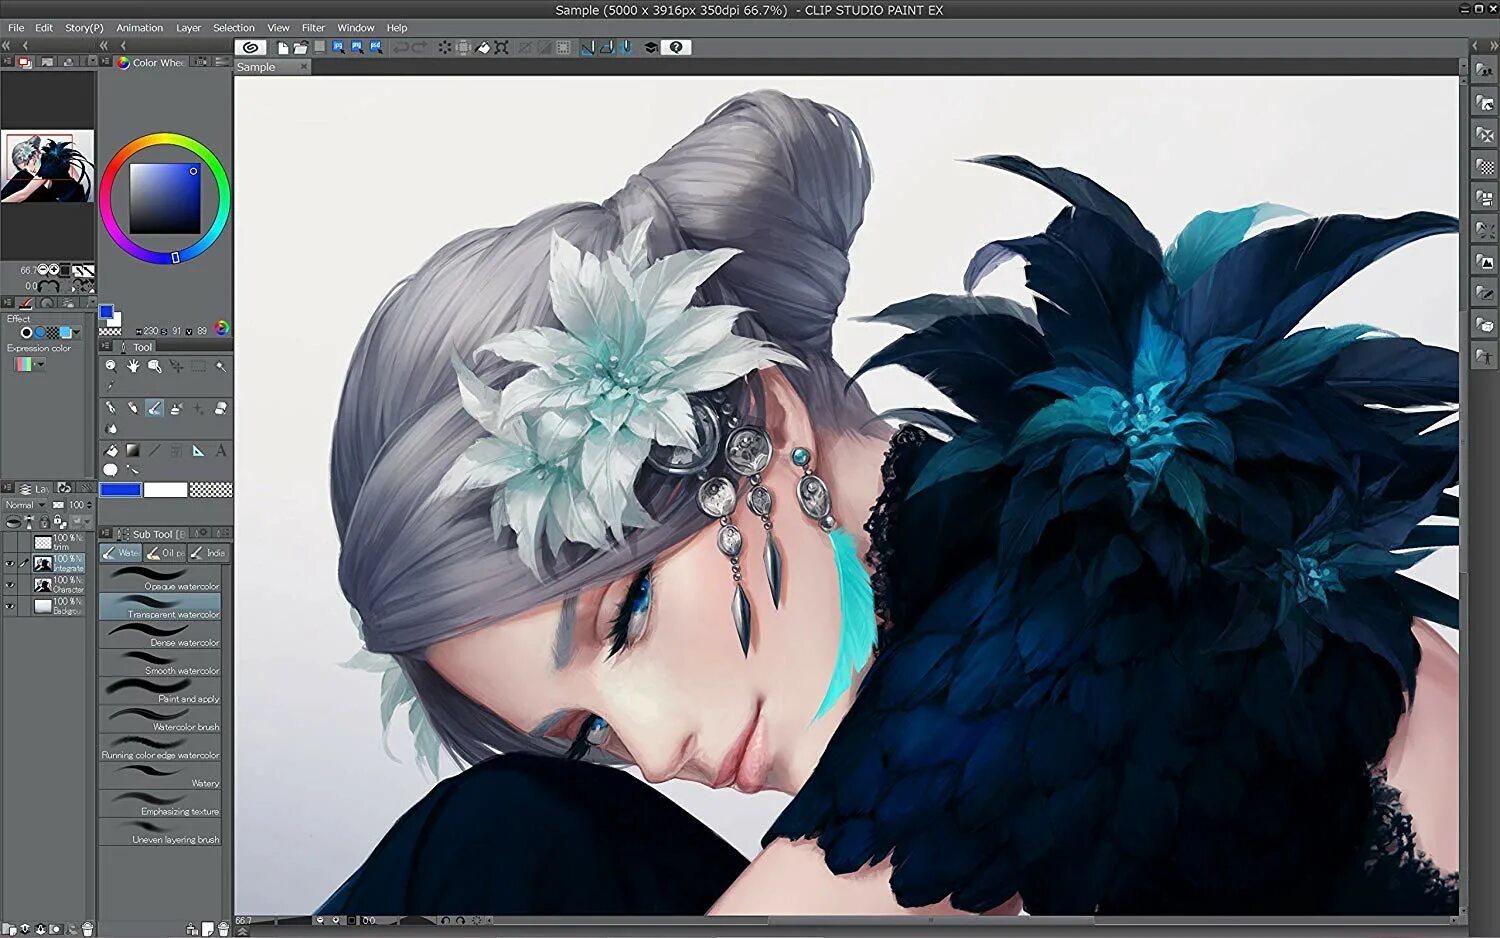The width and height of the screenshot is (1500, 938).
Task: Select the Fill bucket tool
Action: [x=111, y=450]
